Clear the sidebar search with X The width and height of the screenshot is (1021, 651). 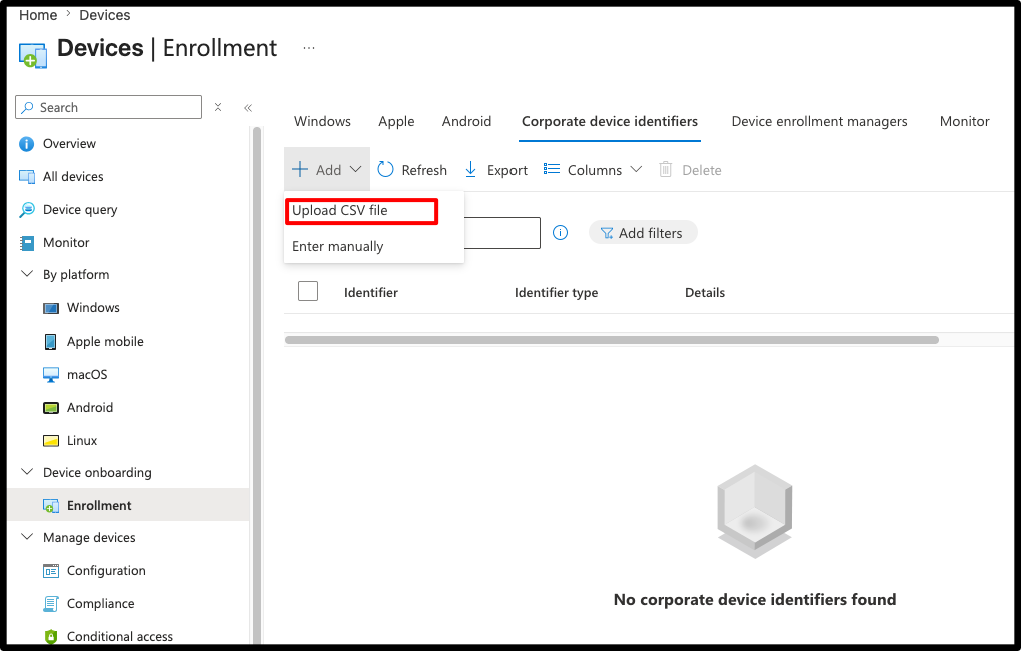click(218, 107)
